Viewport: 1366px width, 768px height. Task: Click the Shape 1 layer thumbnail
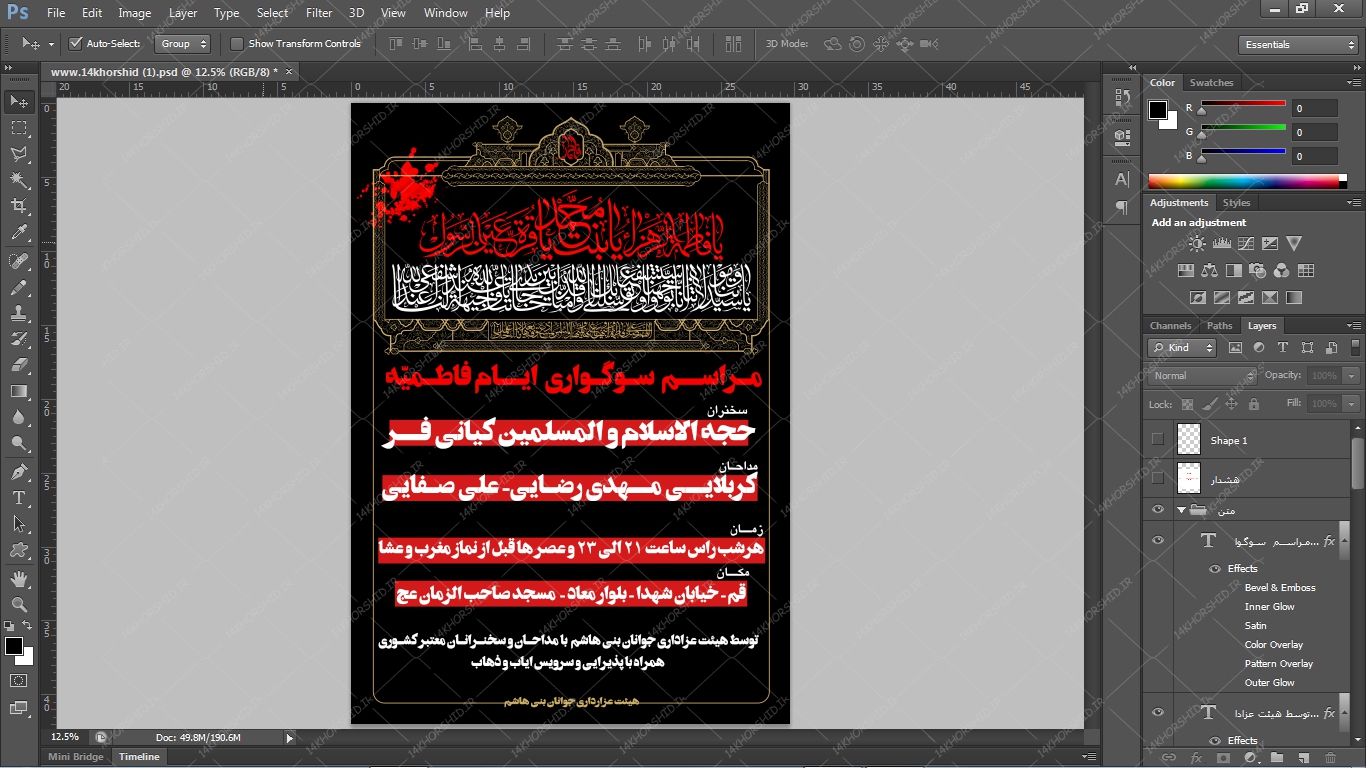point(1189,440)
